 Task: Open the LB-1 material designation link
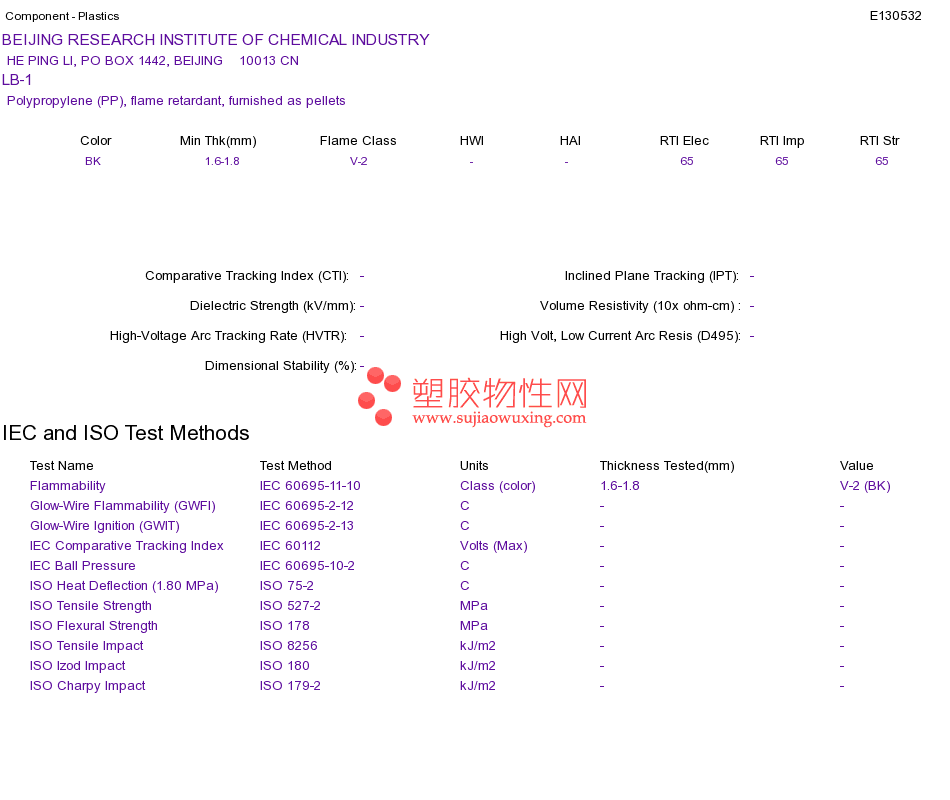coord(17,80)
